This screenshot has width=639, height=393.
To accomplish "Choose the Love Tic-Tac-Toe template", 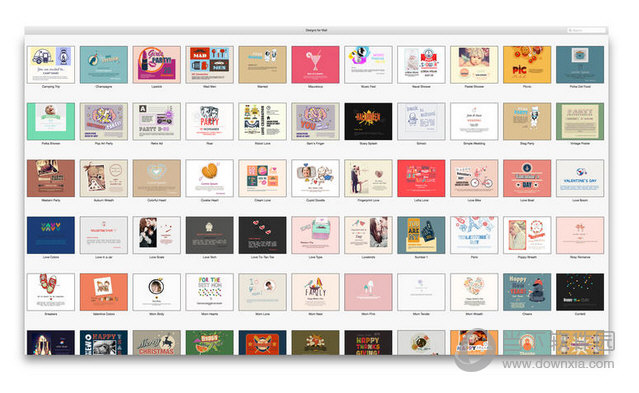I will pyautogui.click(x=262, y=235).
